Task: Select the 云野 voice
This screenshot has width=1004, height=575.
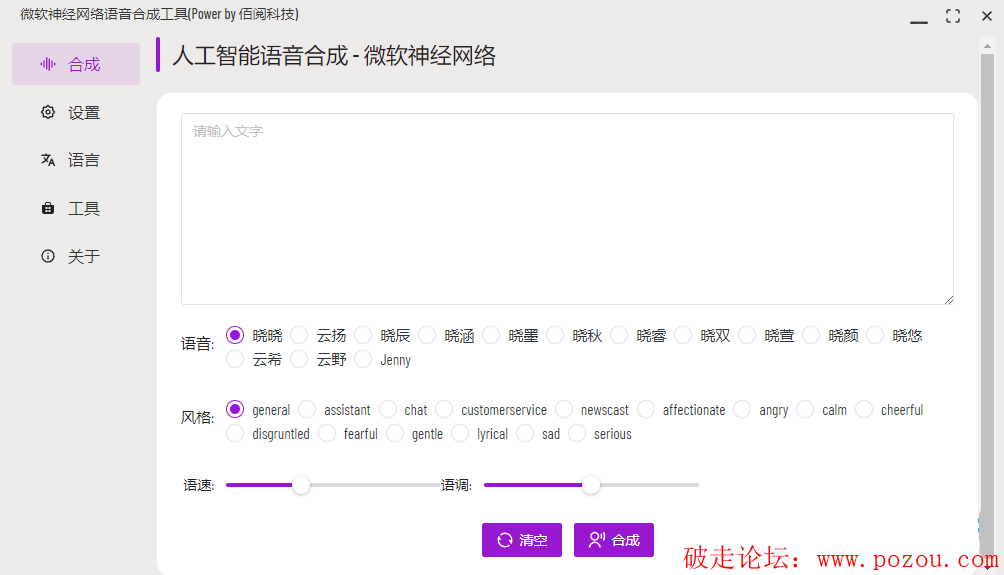Action: [299, 359]
